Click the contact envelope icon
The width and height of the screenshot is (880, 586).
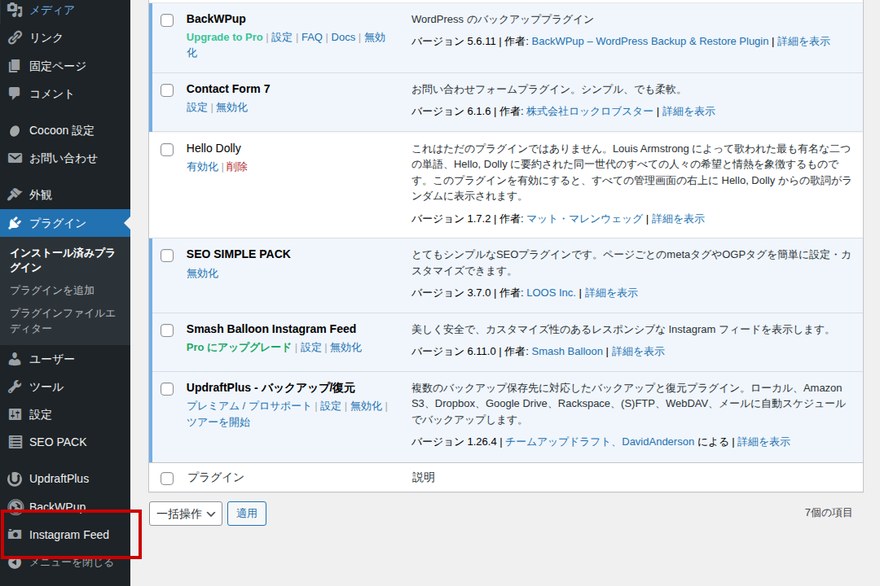15,158
